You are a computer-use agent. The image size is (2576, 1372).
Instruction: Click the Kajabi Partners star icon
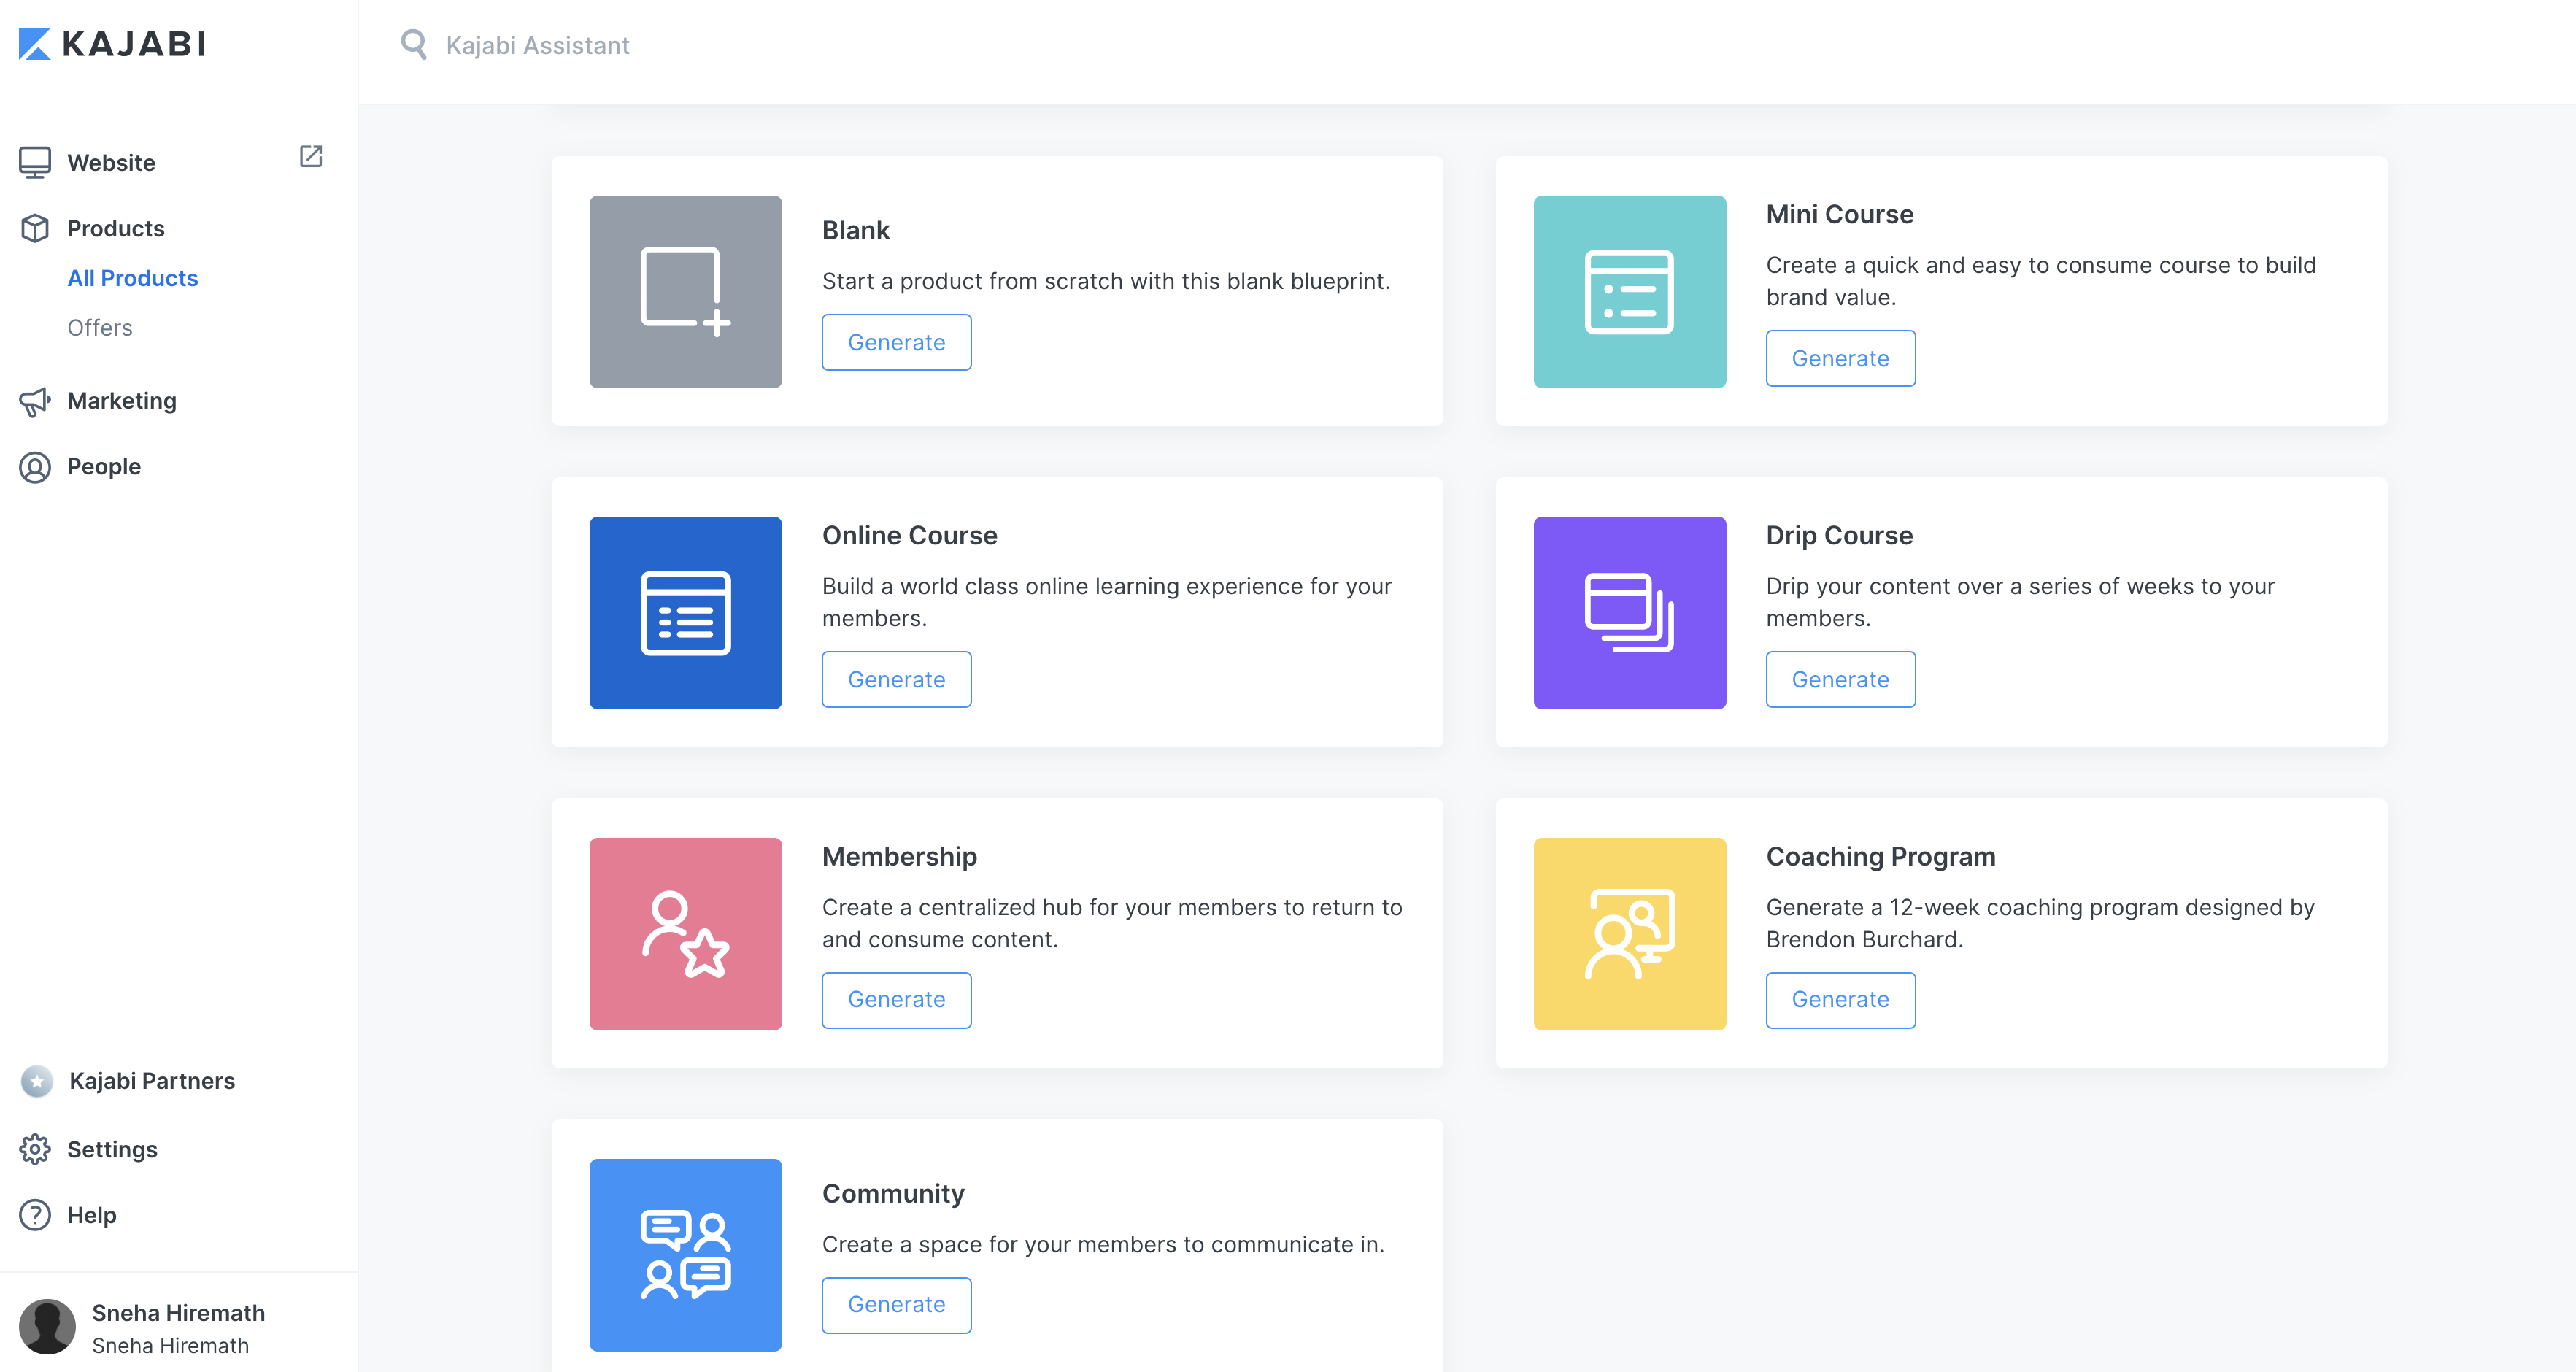37,1081
